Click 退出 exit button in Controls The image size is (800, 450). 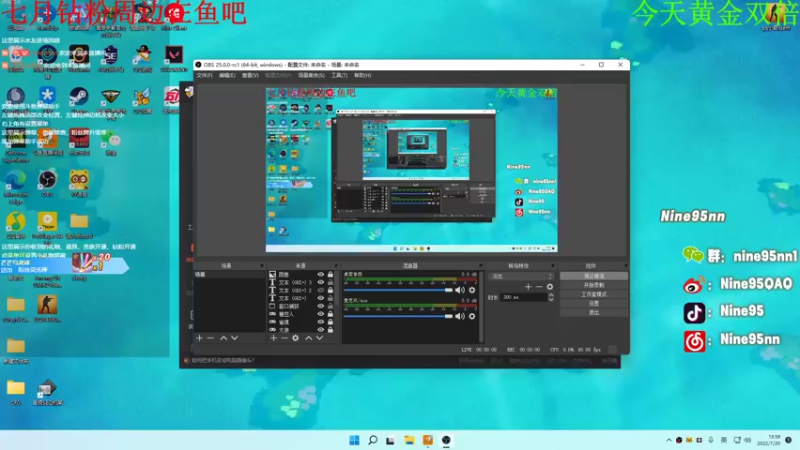[594, 312]
